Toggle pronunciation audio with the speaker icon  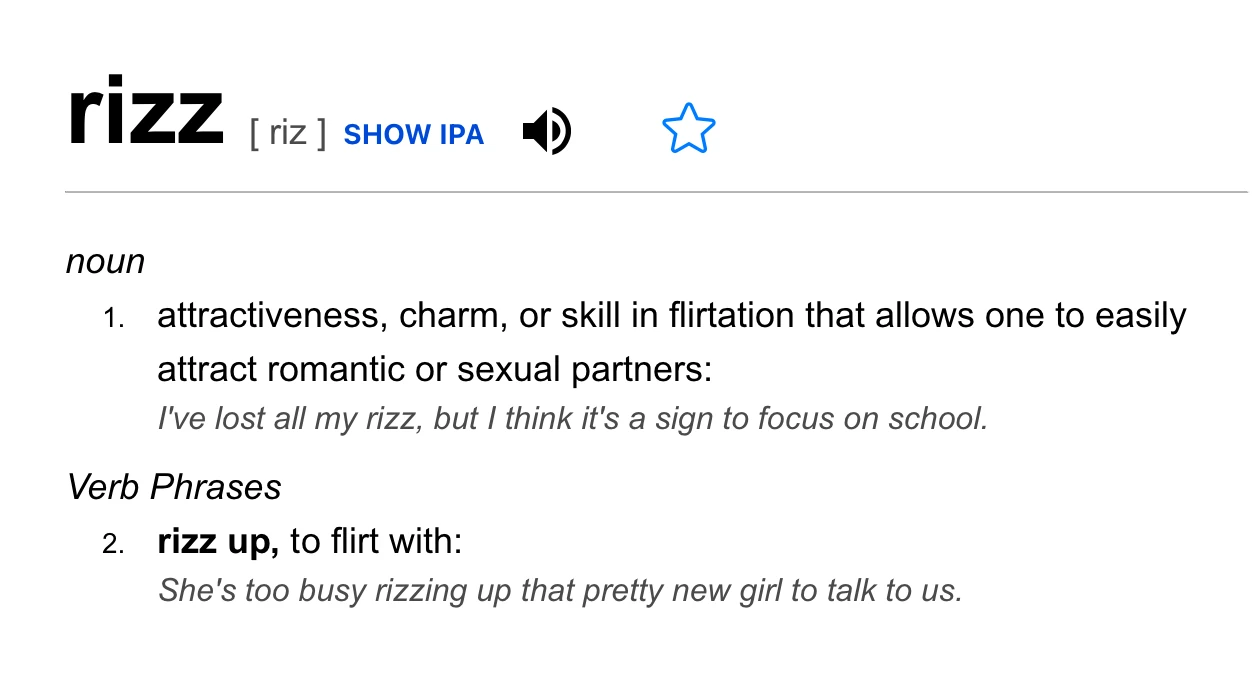(546, 131)
